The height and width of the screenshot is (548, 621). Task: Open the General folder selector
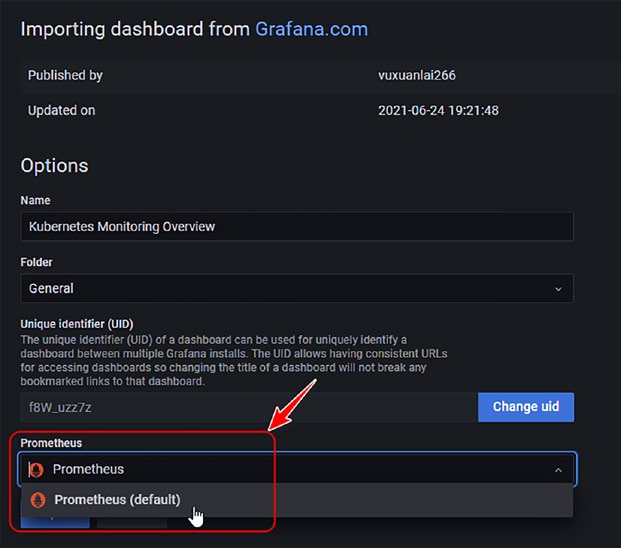(x=297, y=288)
